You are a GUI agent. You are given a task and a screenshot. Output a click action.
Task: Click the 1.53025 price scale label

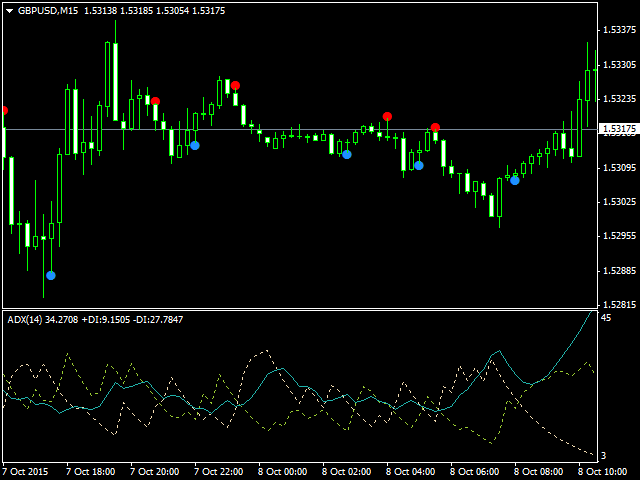tap(619, 202)
